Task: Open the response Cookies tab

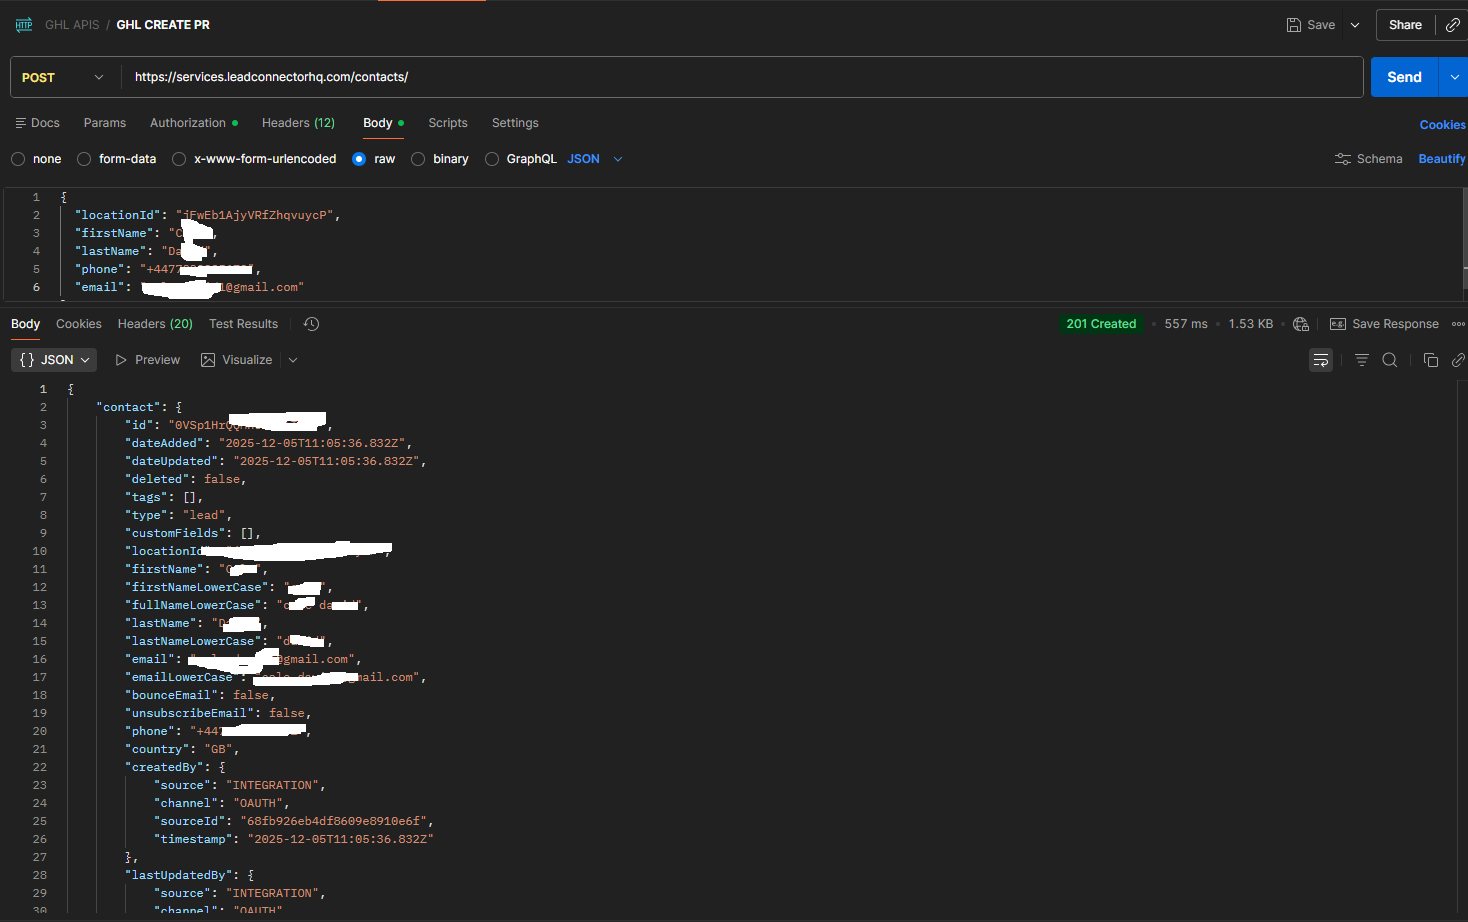Action: (79, 324)
